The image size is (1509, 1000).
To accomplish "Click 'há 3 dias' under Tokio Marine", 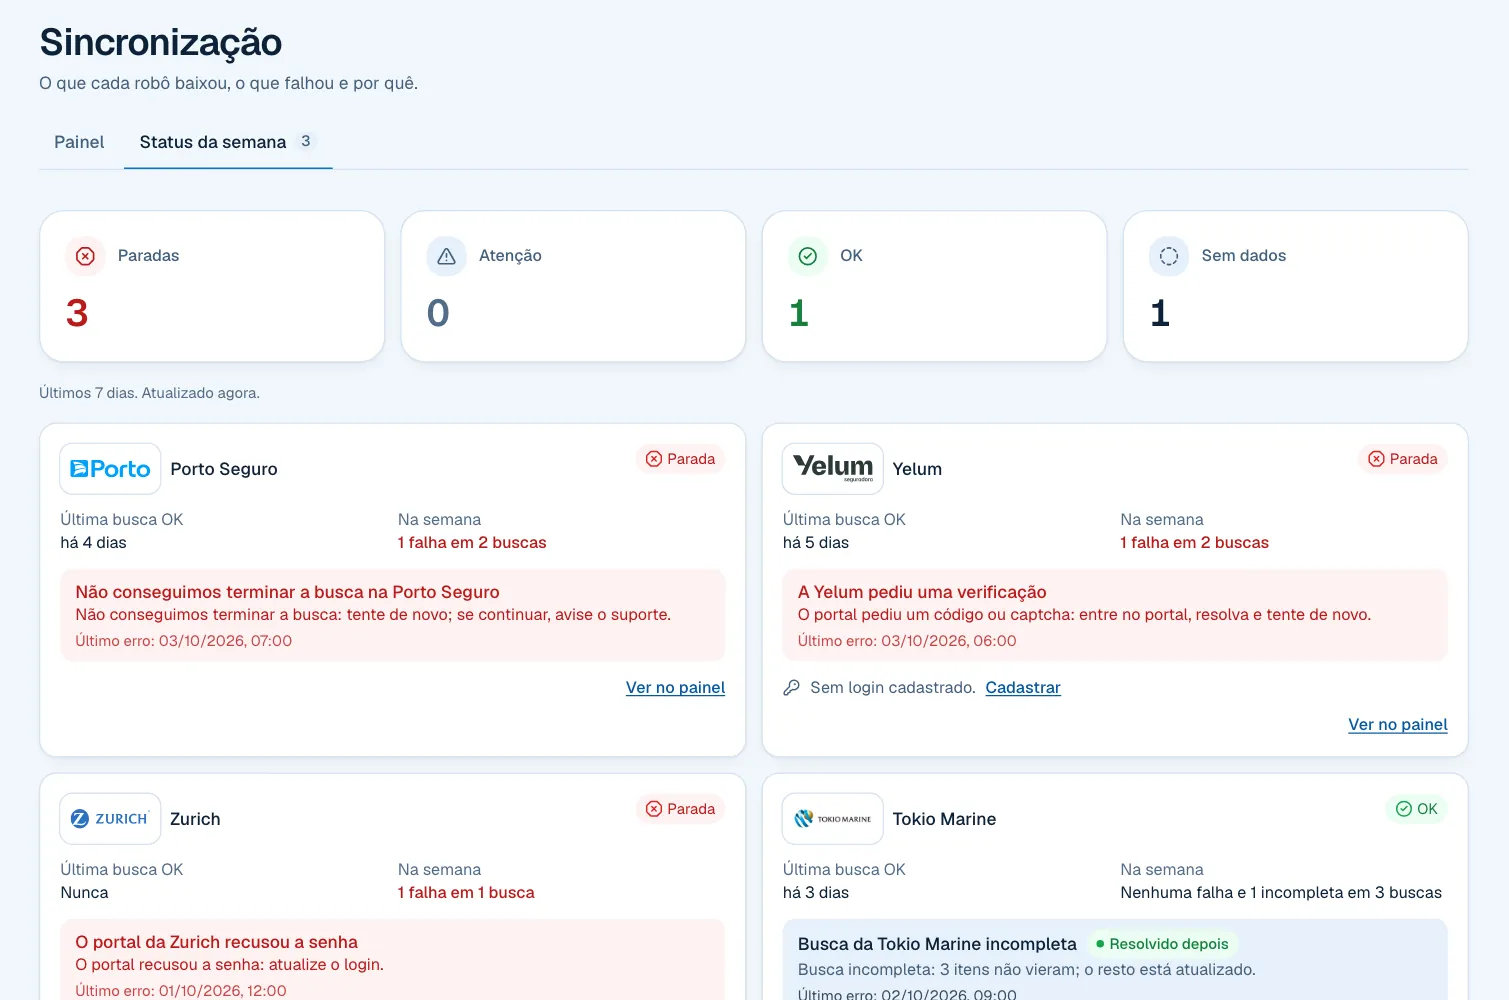I will [x=816, y=893].
